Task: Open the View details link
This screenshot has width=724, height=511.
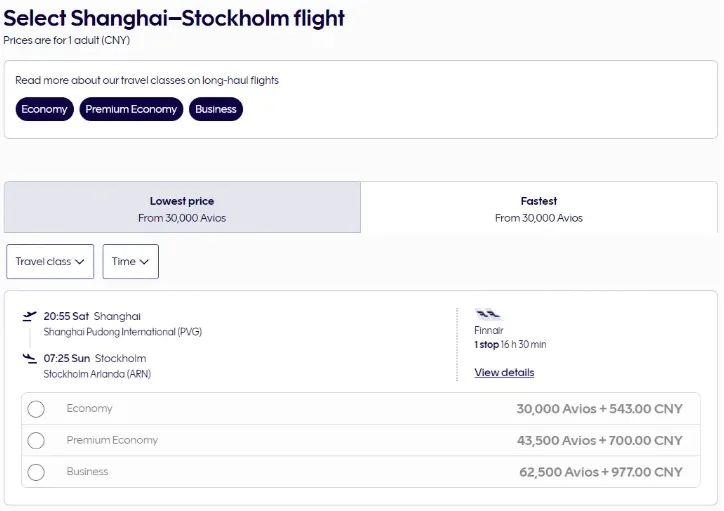Action: click(x=504, y=373)
